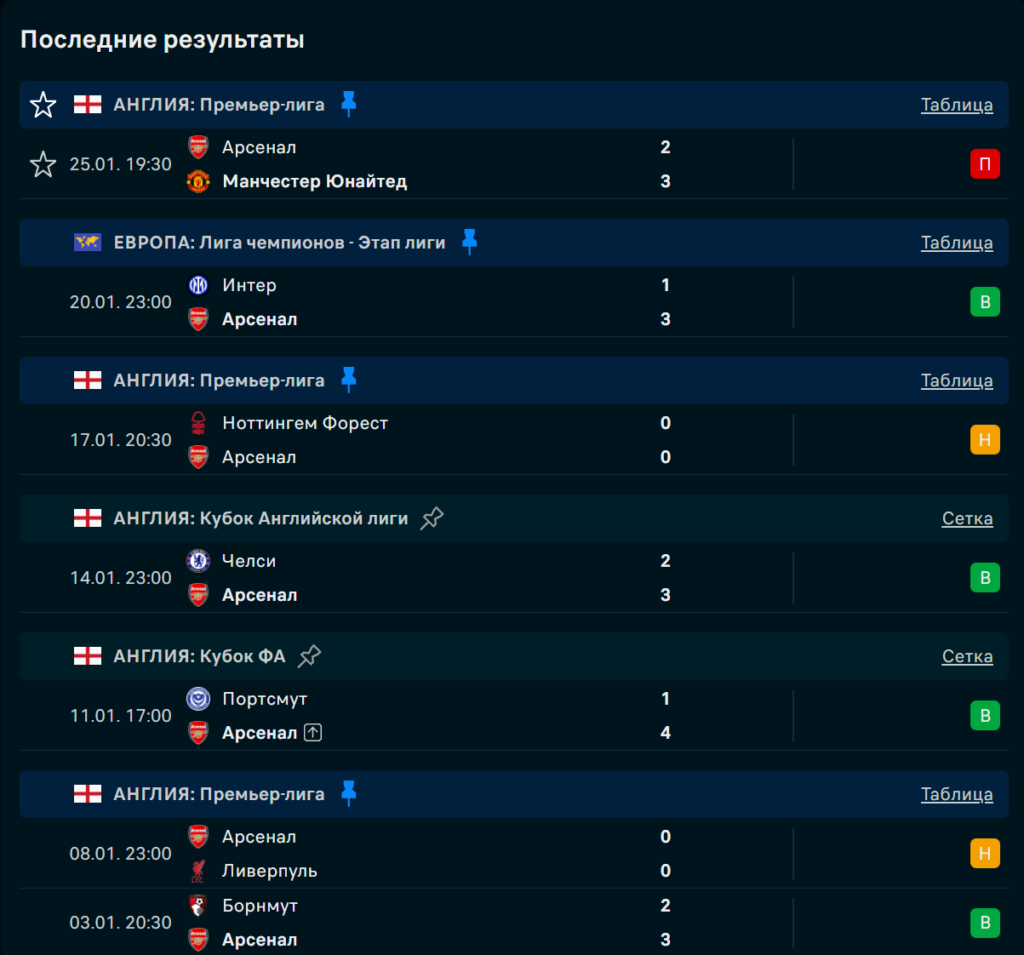This screenshot has height=955, width=1024.
Task: Click the Chelsea club crest
Action: click(x=198, y=561)
